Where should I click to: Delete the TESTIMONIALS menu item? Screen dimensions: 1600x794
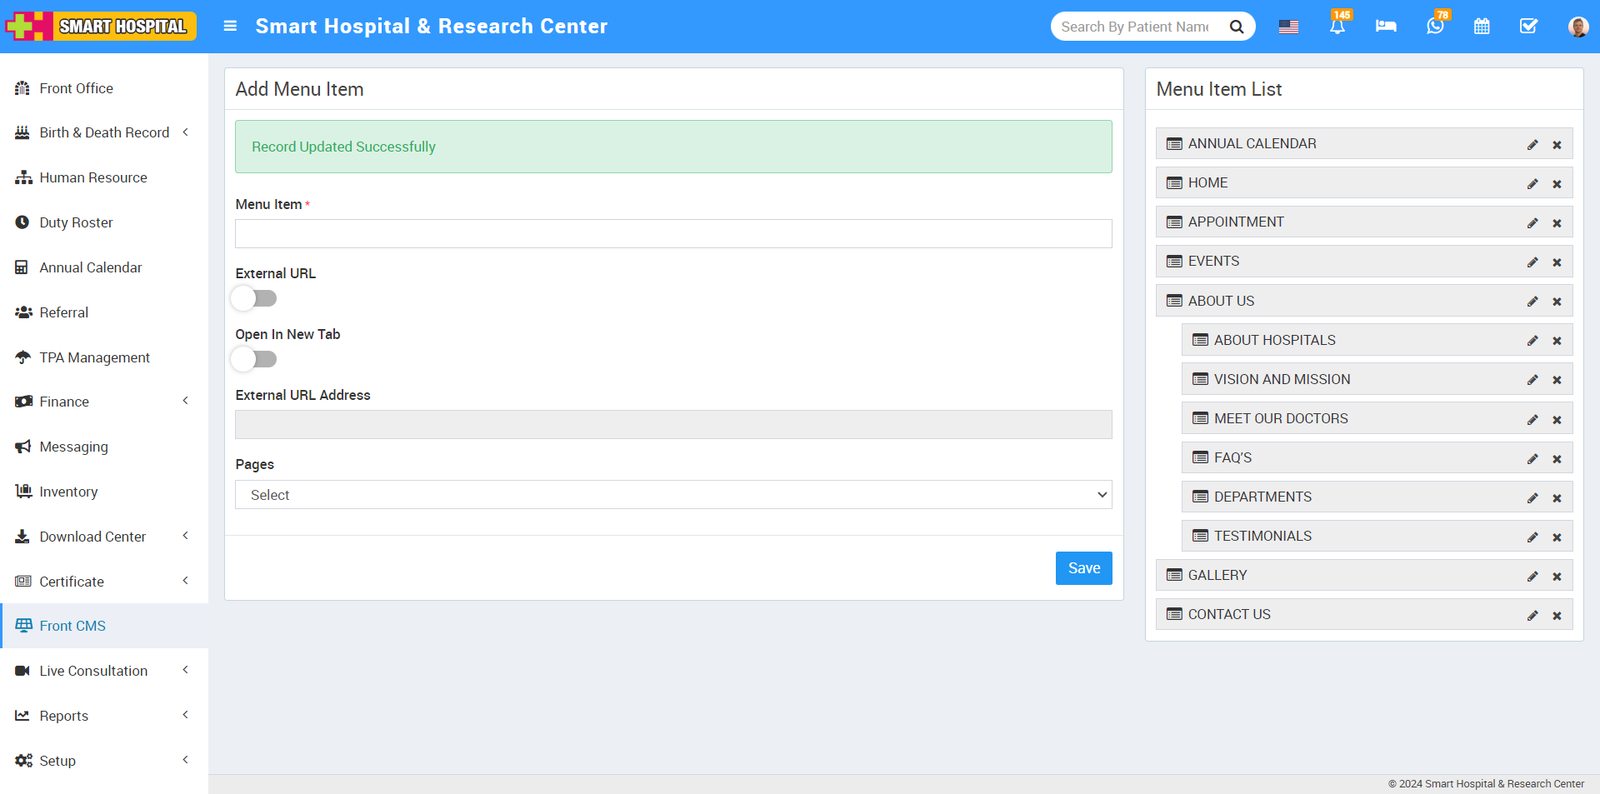(x=1557, y=537)
